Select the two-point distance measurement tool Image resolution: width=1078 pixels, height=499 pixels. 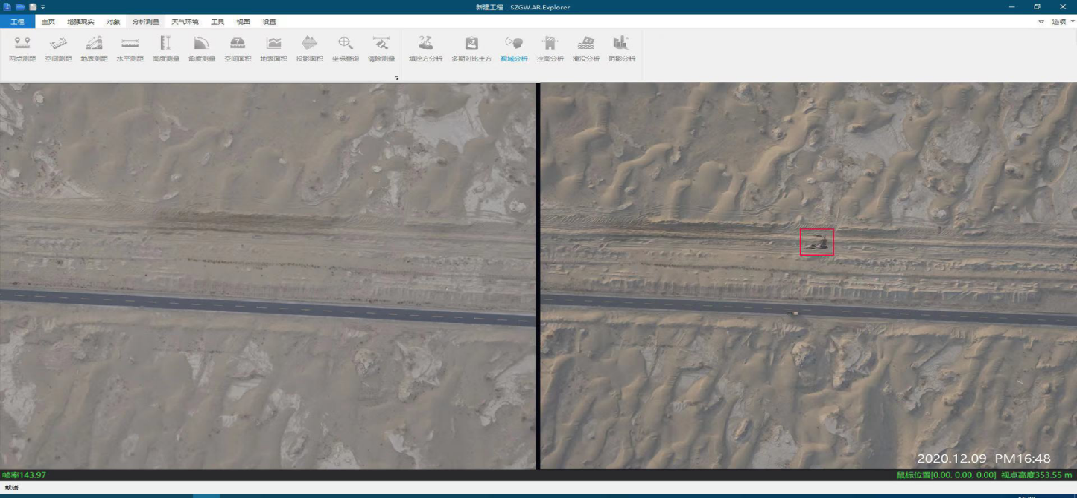click(x=21, y=46)
